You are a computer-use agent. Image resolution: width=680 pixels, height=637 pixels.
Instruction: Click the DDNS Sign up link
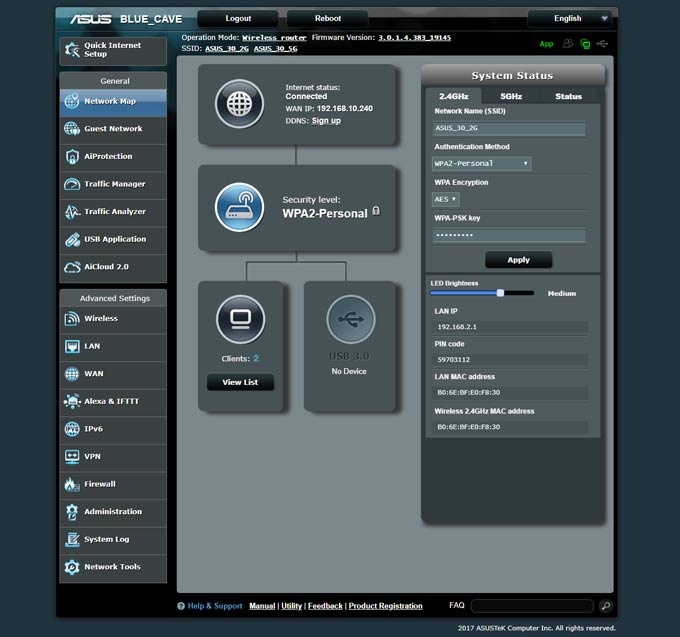[x=326, y=121]
